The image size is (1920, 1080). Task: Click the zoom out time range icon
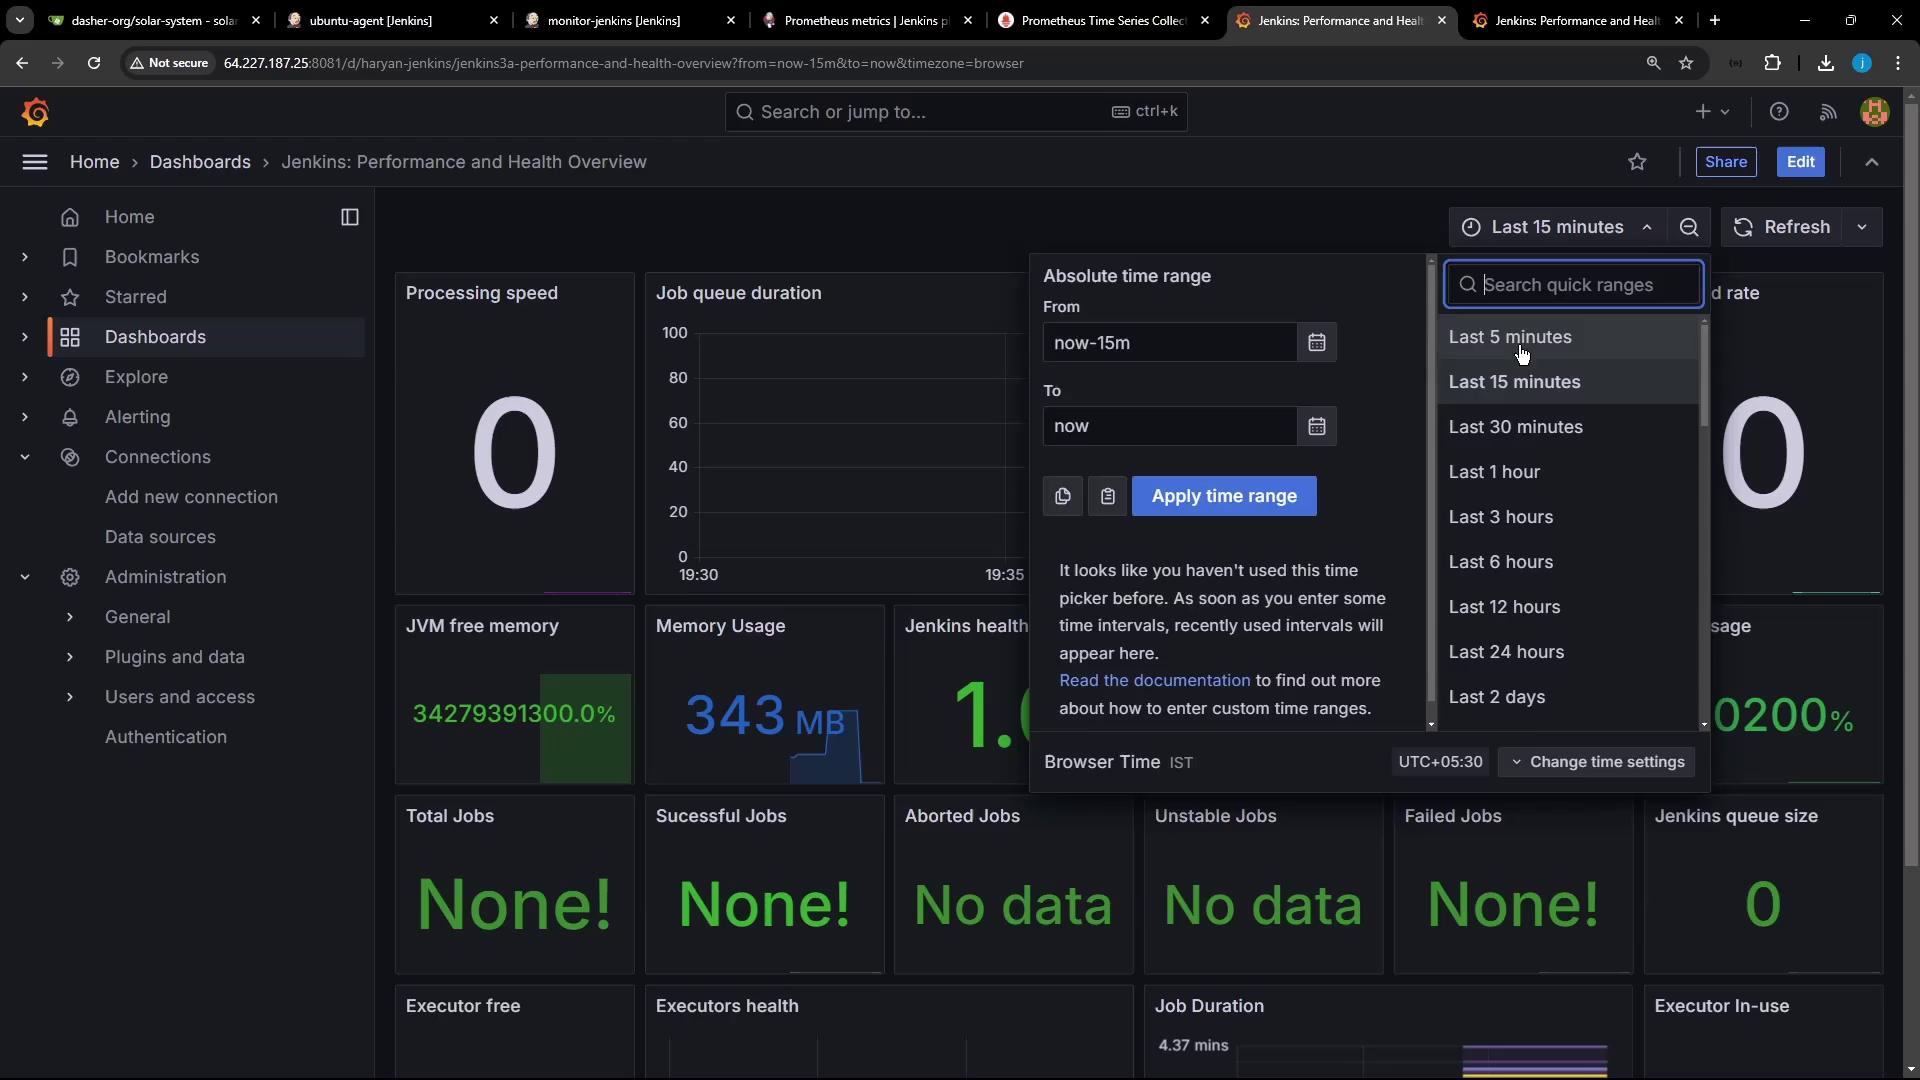[x=1689, y=227]
